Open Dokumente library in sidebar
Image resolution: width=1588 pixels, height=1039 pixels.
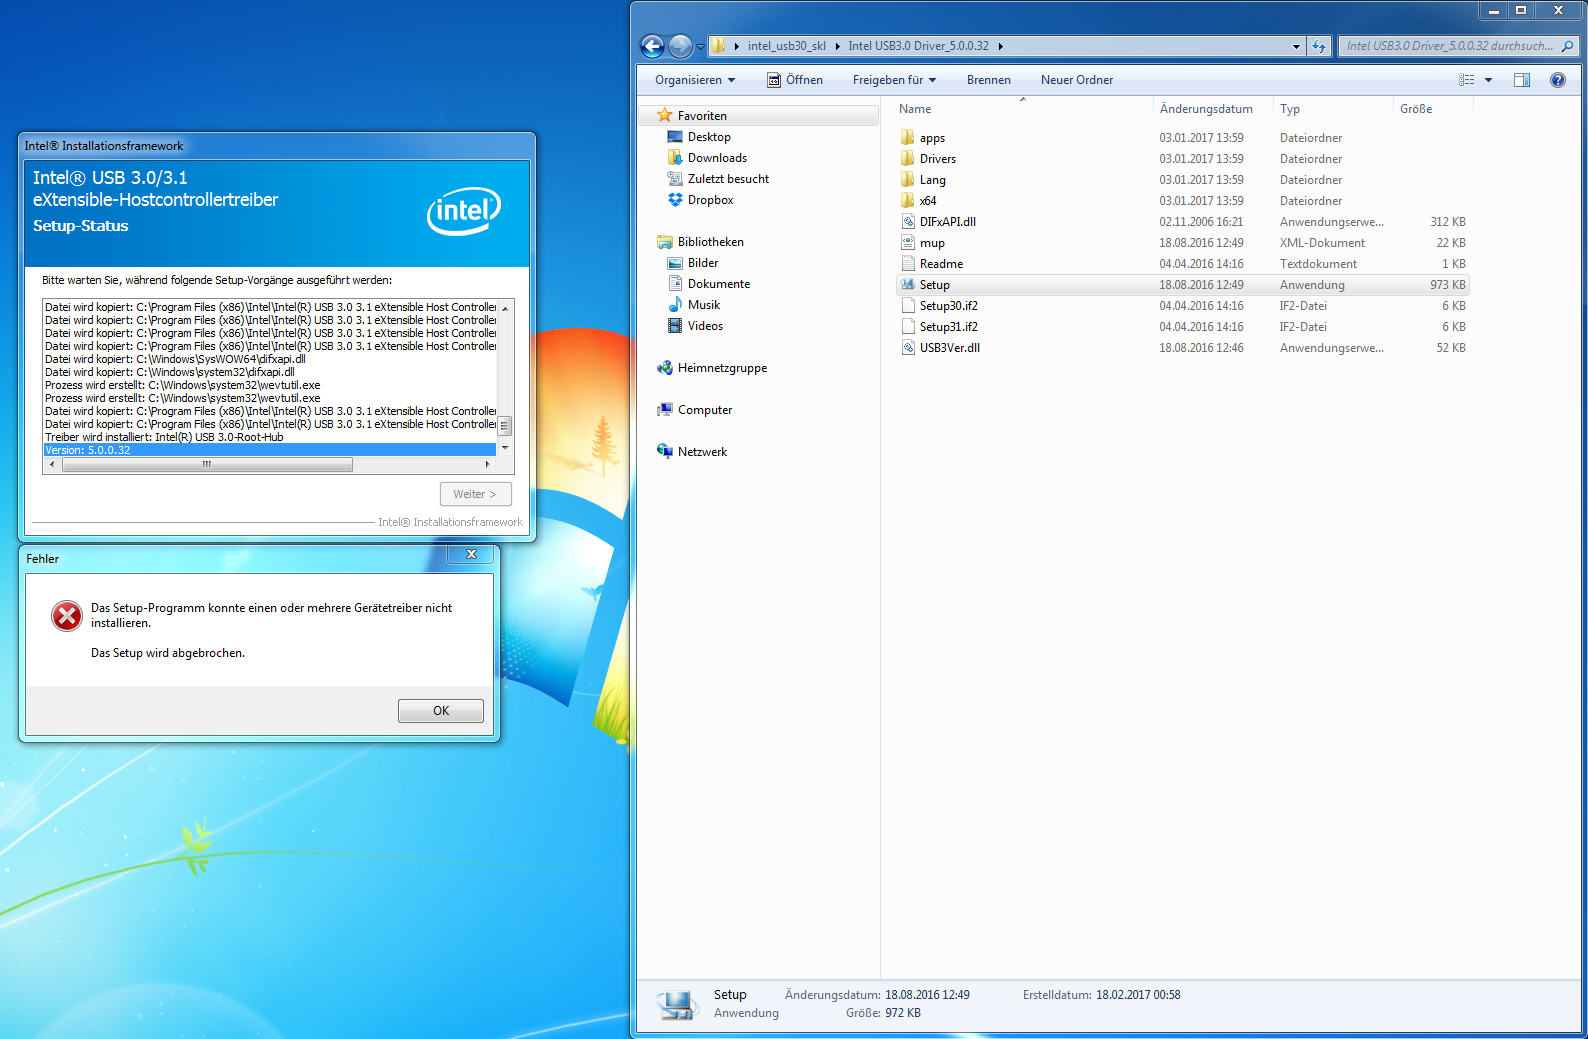[x=708, y=284]
